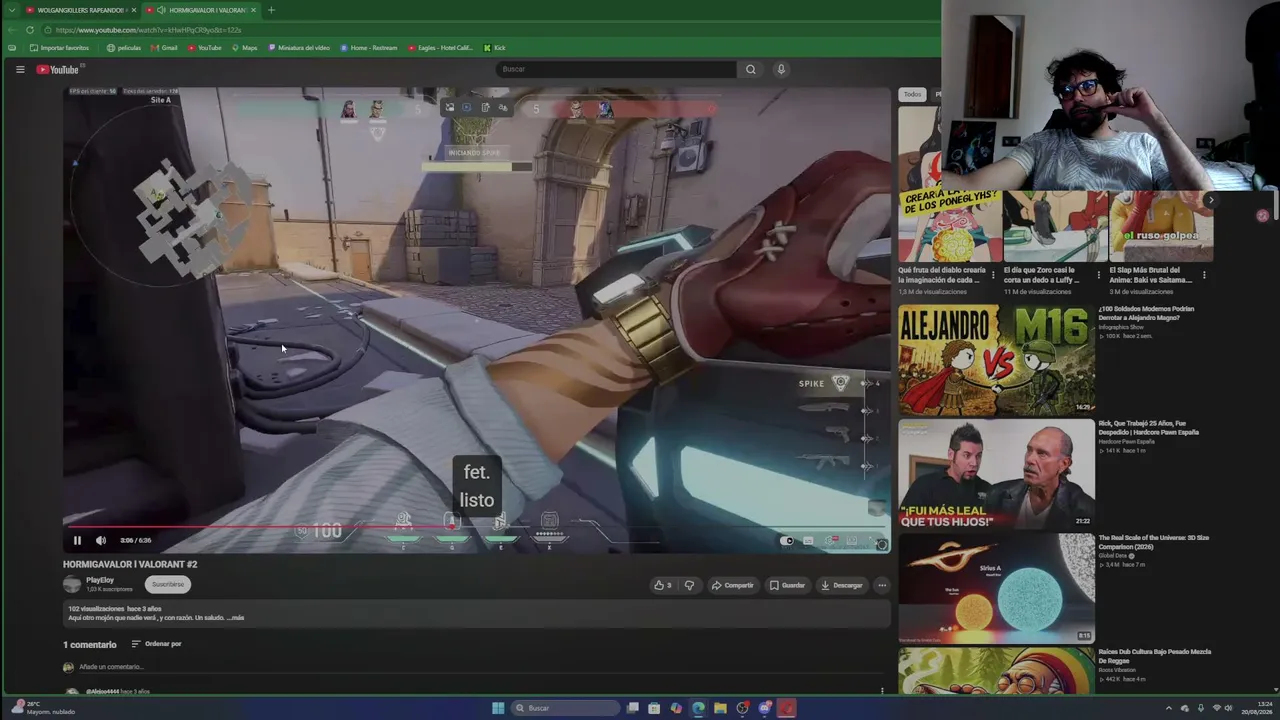The image size is (1280, 720).
Task: Open the Eagles - Hotel Calif... bookmark
Action: (x=440, y=48)
